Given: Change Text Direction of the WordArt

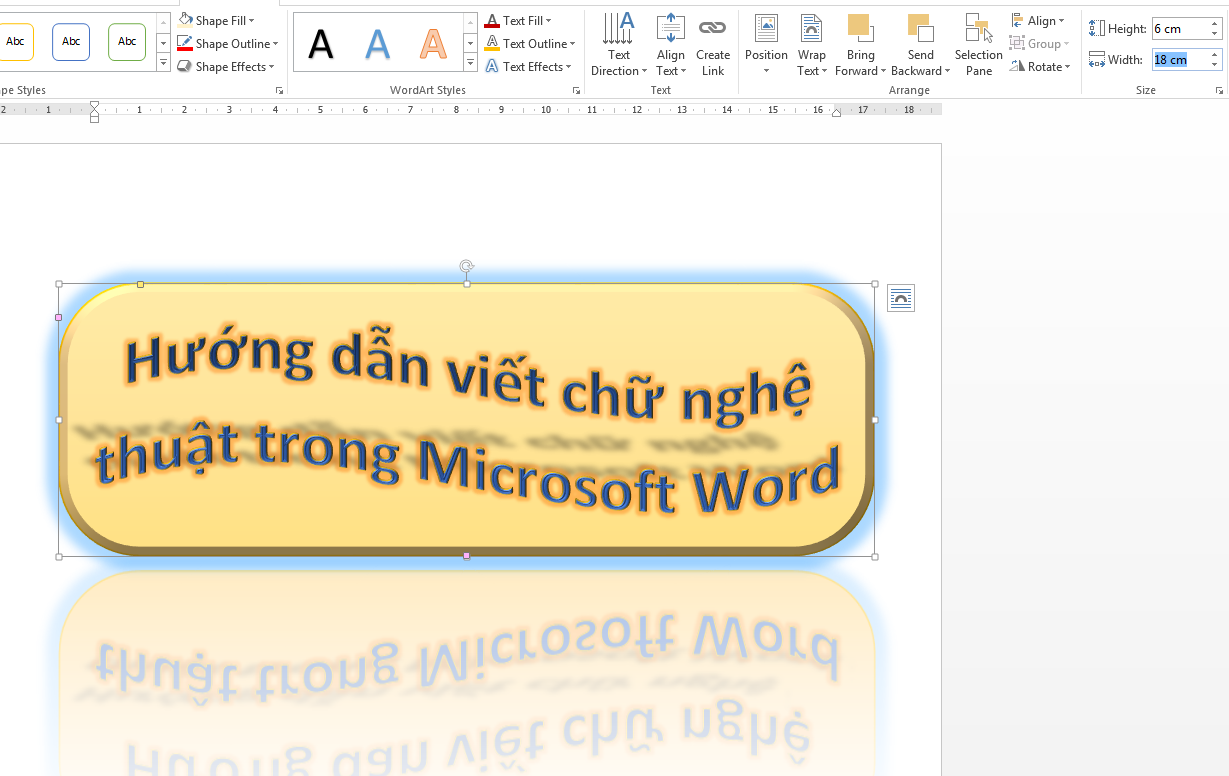Looking at the screenshot, I should pyautogui.click(x=618, y=43).
